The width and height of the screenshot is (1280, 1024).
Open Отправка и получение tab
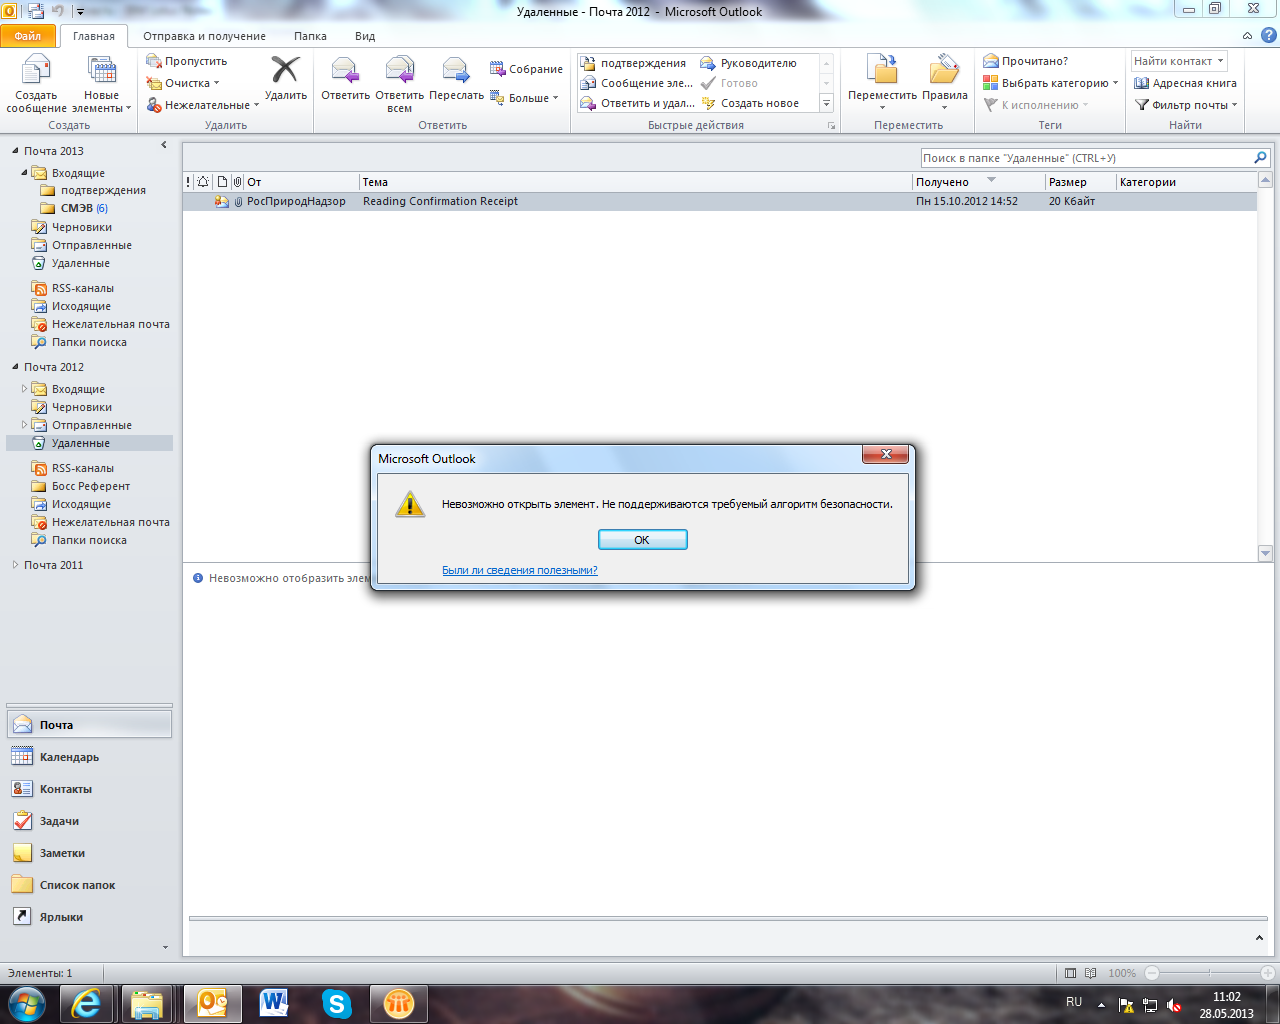tap(204, 36)
